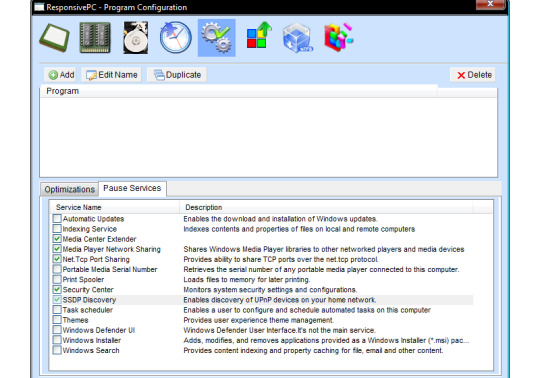Open the CPU chip settings icon

point(54,38)
